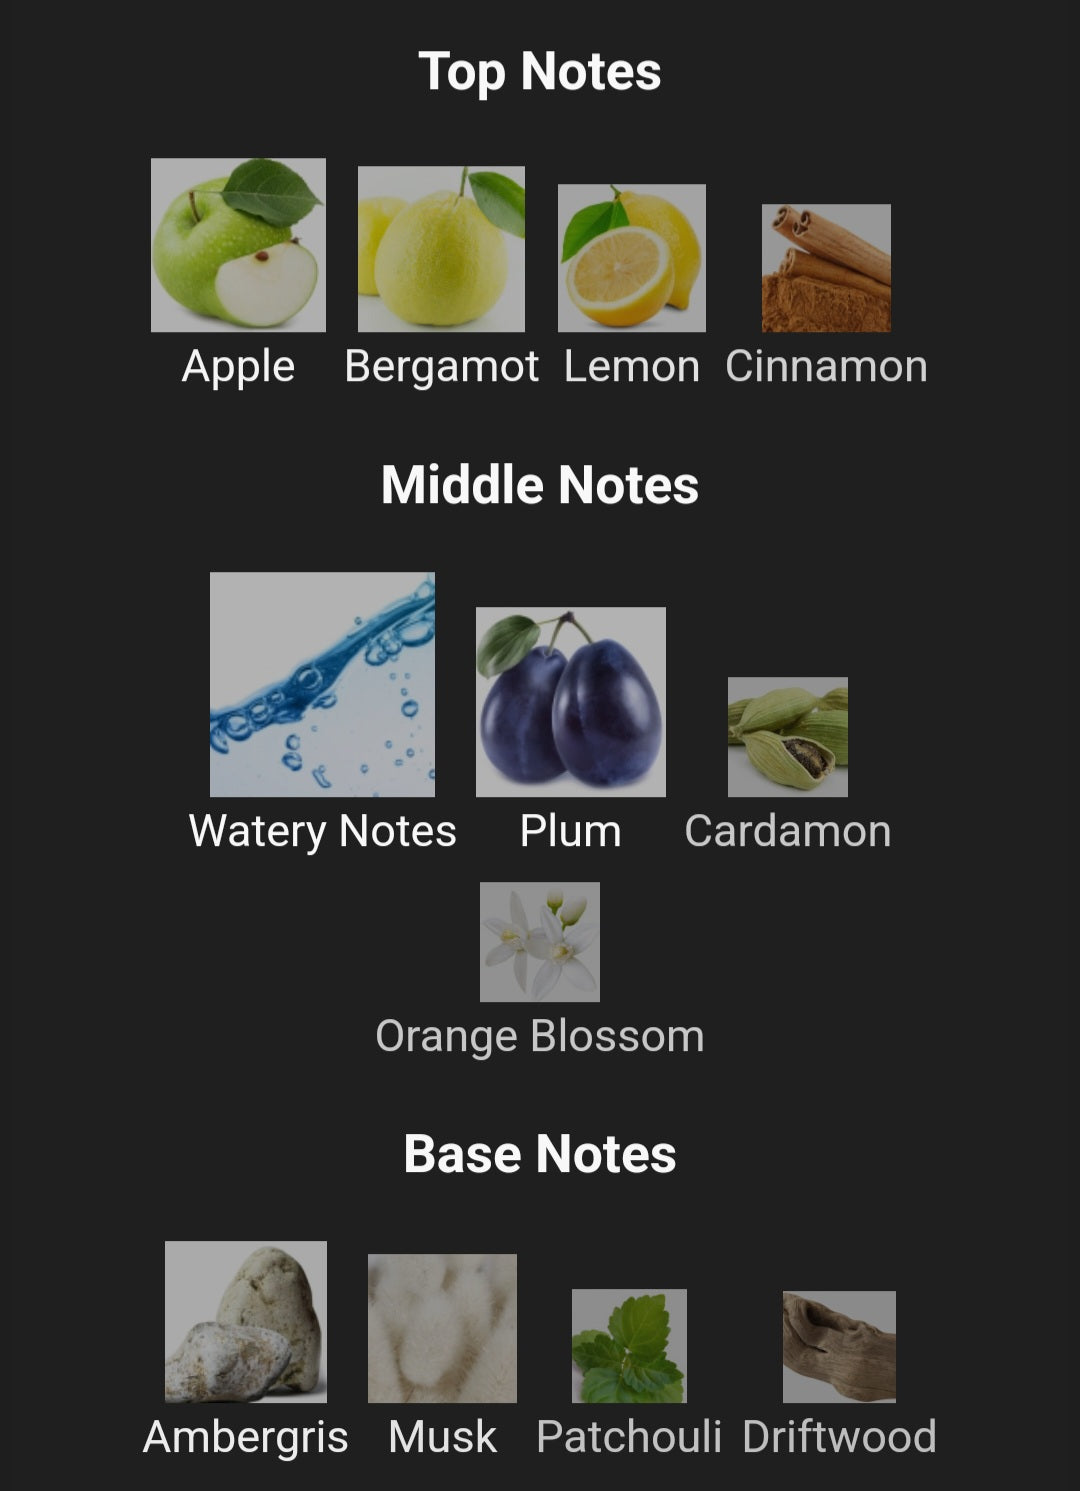Click the Top Notes heading

539,72
